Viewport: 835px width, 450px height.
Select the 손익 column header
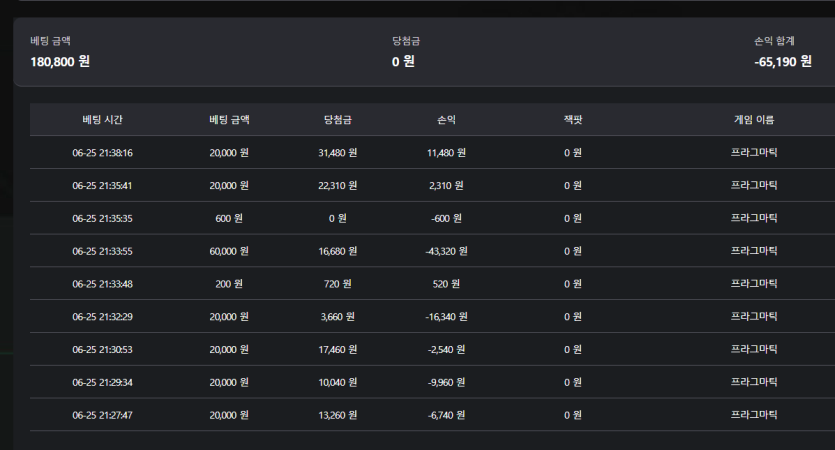click(446, 120)
